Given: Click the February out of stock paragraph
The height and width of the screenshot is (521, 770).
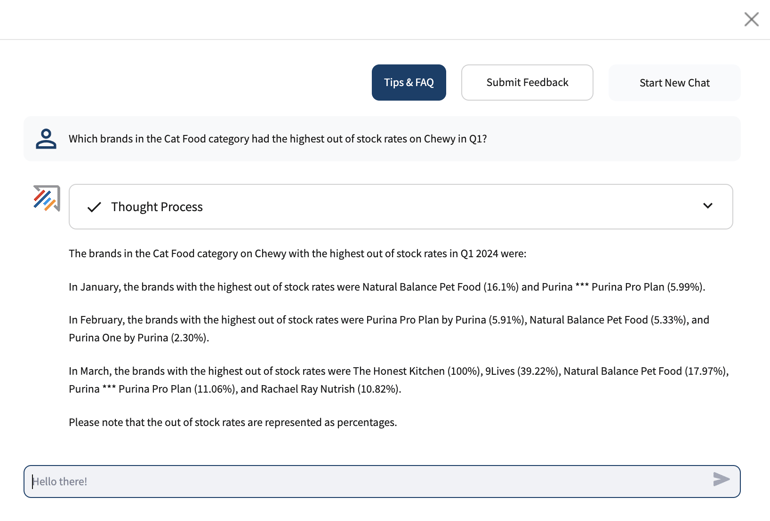Looking at the screenshot, I should click(389, 329).
